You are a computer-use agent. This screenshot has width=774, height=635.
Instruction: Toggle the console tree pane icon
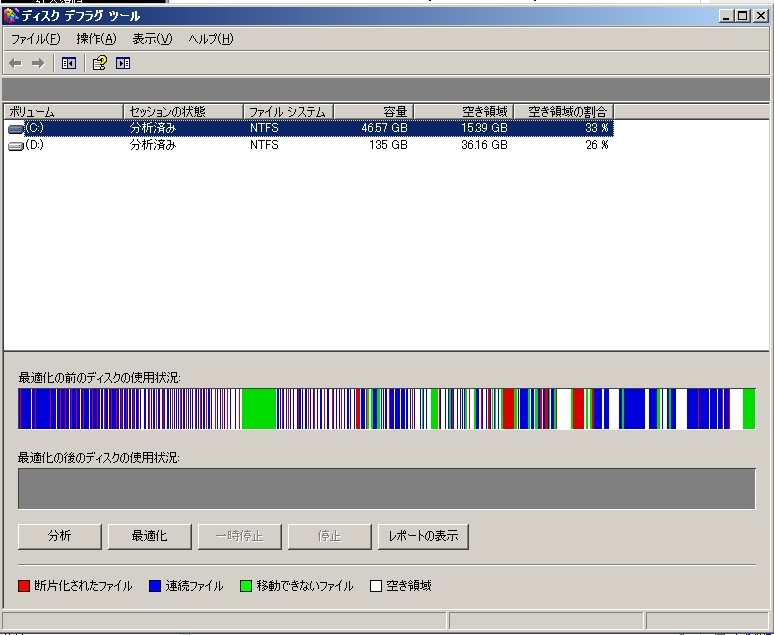pyautogui.click(x=69, y=63)
